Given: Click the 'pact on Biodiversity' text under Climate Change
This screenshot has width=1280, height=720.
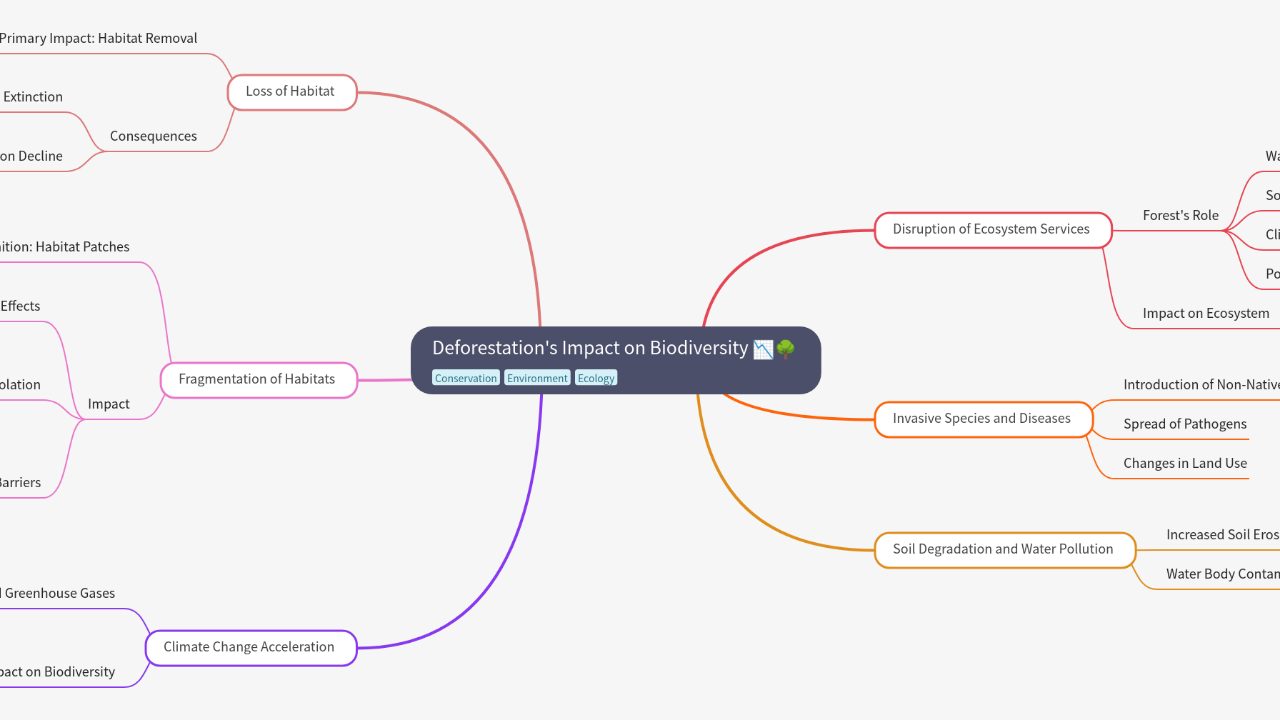Looking at the screenshot, I should point(58,672).
